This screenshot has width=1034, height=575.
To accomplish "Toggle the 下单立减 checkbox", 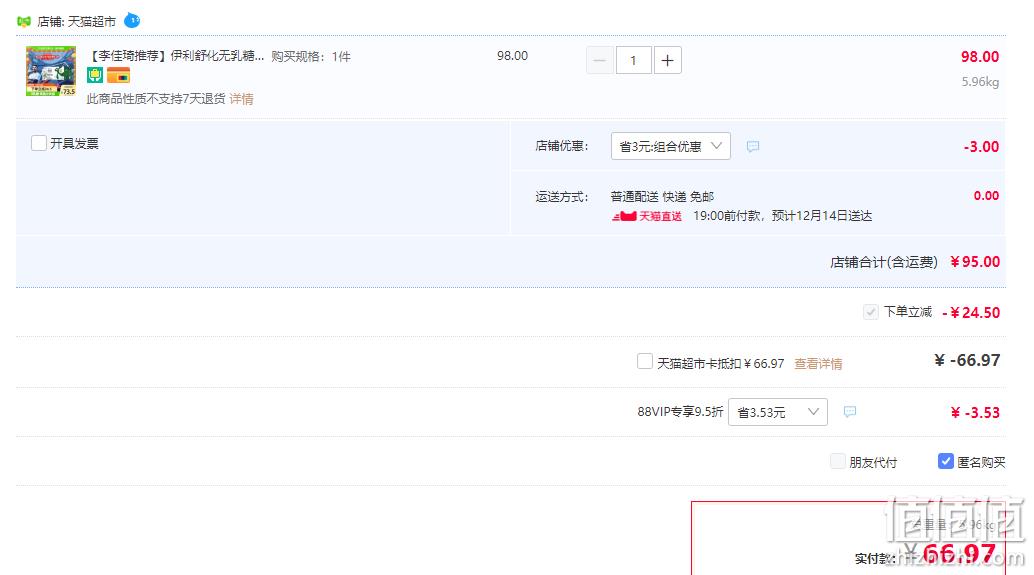I will tap(870, 312).
